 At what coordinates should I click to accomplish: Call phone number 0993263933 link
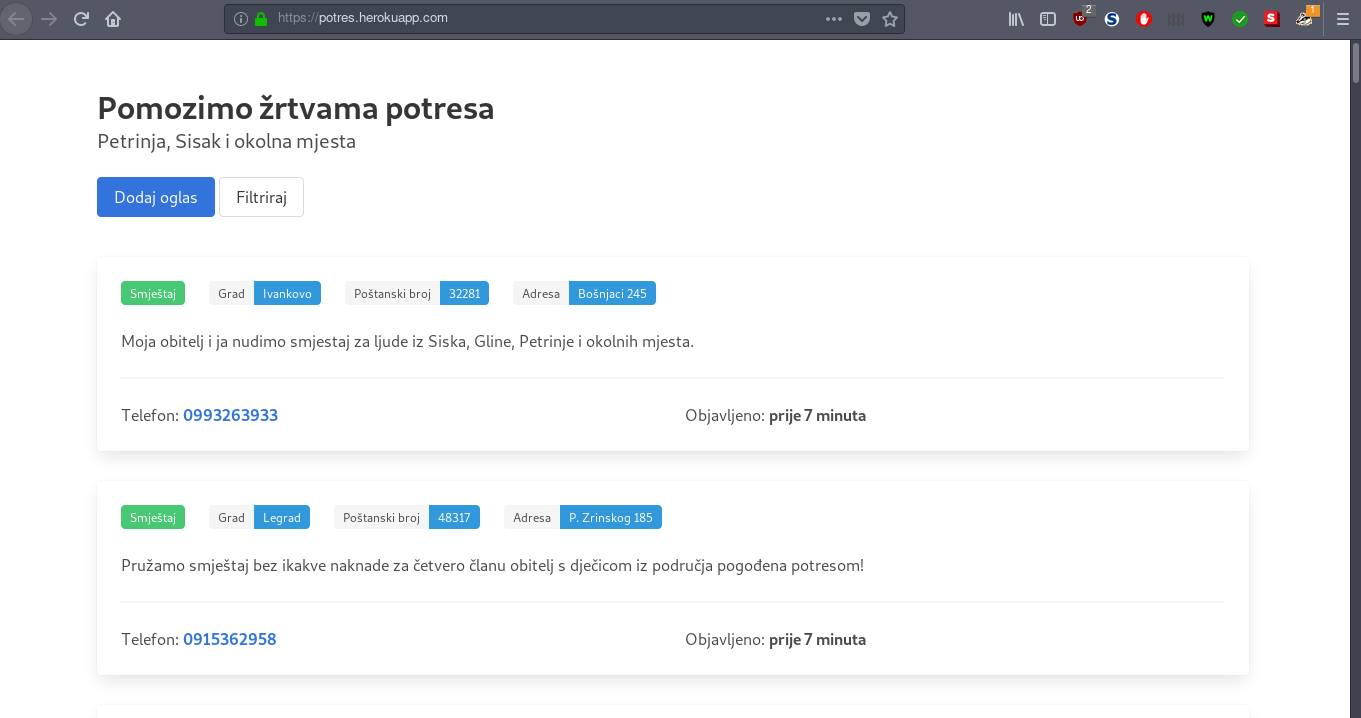(230, 415)
